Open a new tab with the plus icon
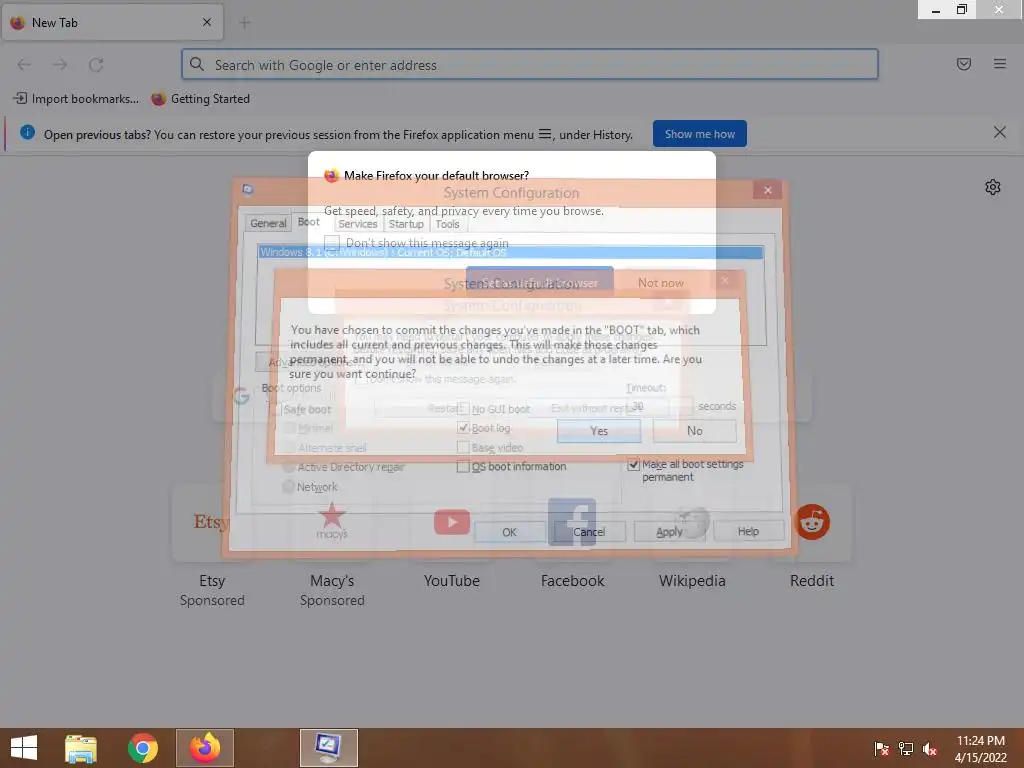 (x=245, y=23)
